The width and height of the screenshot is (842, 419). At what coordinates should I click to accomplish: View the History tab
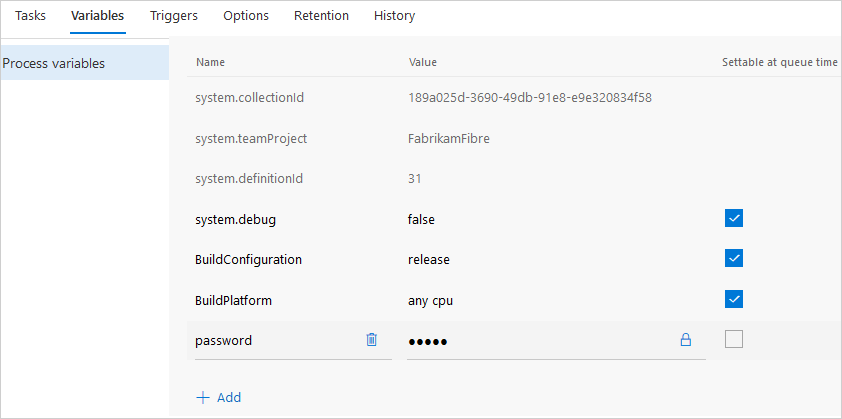tap(394, 16)
